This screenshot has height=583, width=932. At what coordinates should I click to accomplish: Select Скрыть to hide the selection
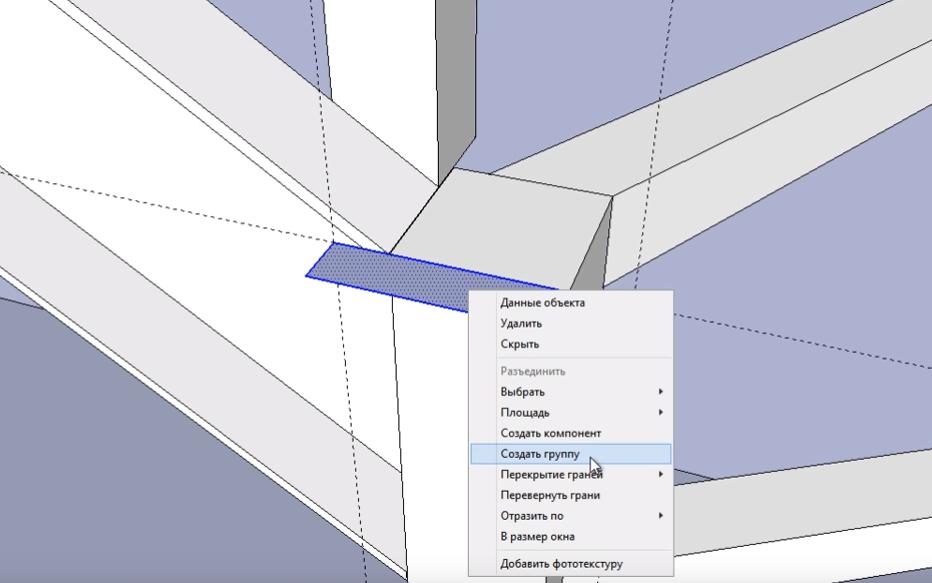520,344
